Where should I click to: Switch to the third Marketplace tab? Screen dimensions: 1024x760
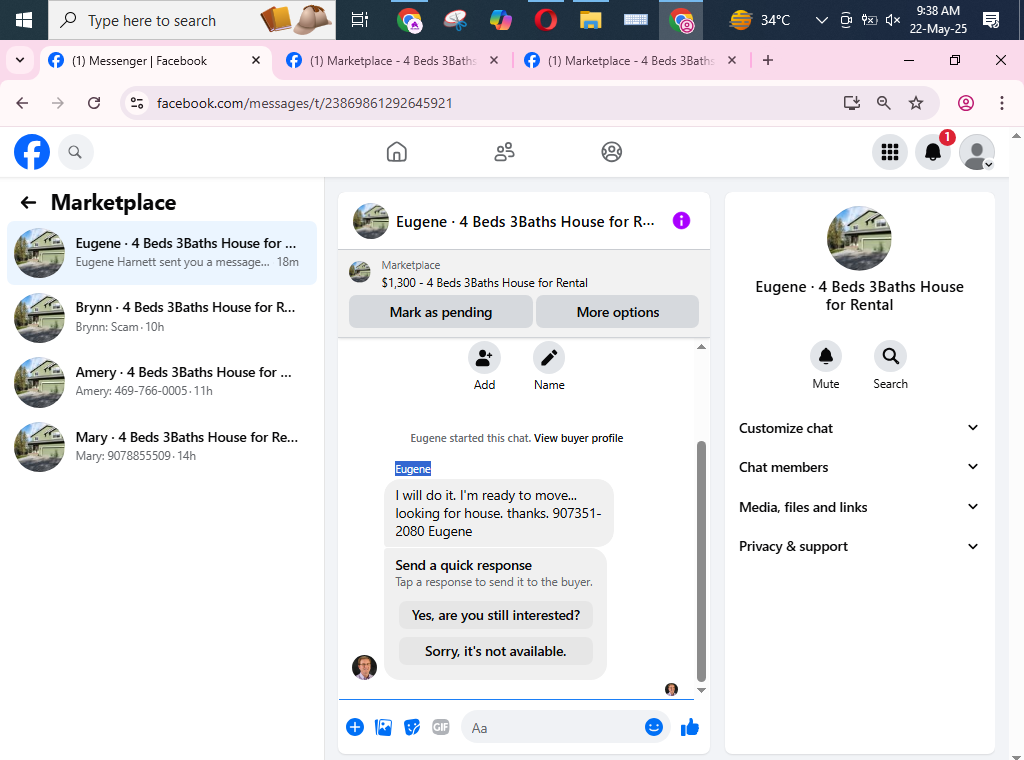click(x=630, y=61)
